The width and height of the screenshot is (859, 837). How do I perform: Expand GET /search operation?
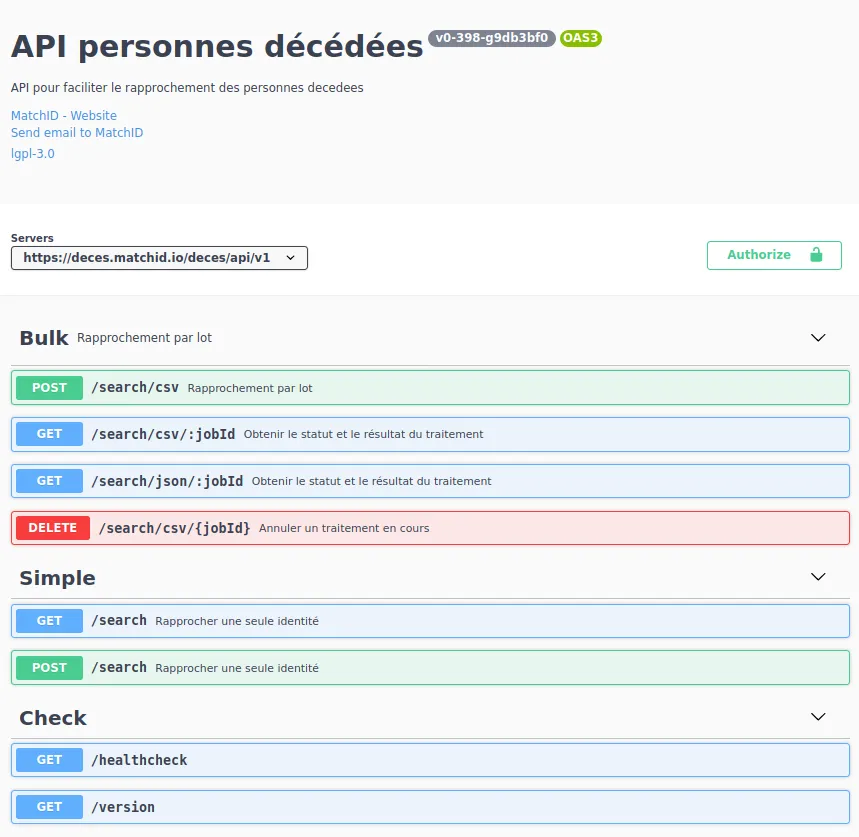[x=430, y=621]
